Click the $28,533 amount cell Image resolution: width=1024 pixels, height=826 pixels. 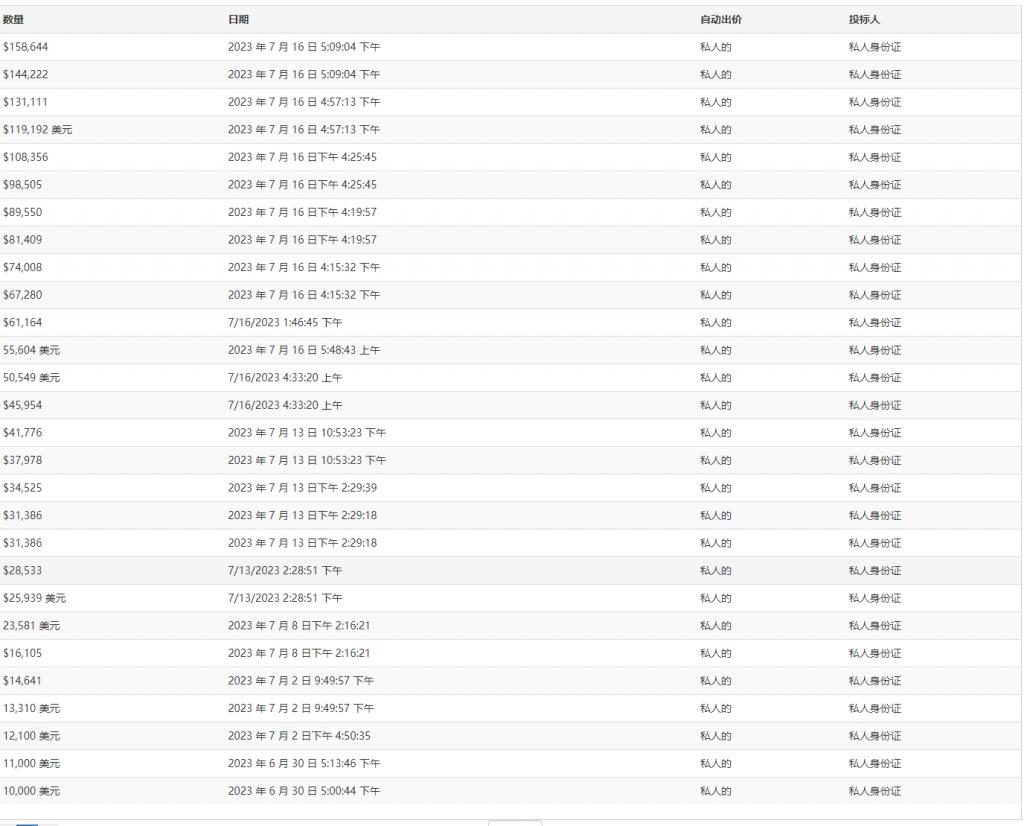pos(22,571)
